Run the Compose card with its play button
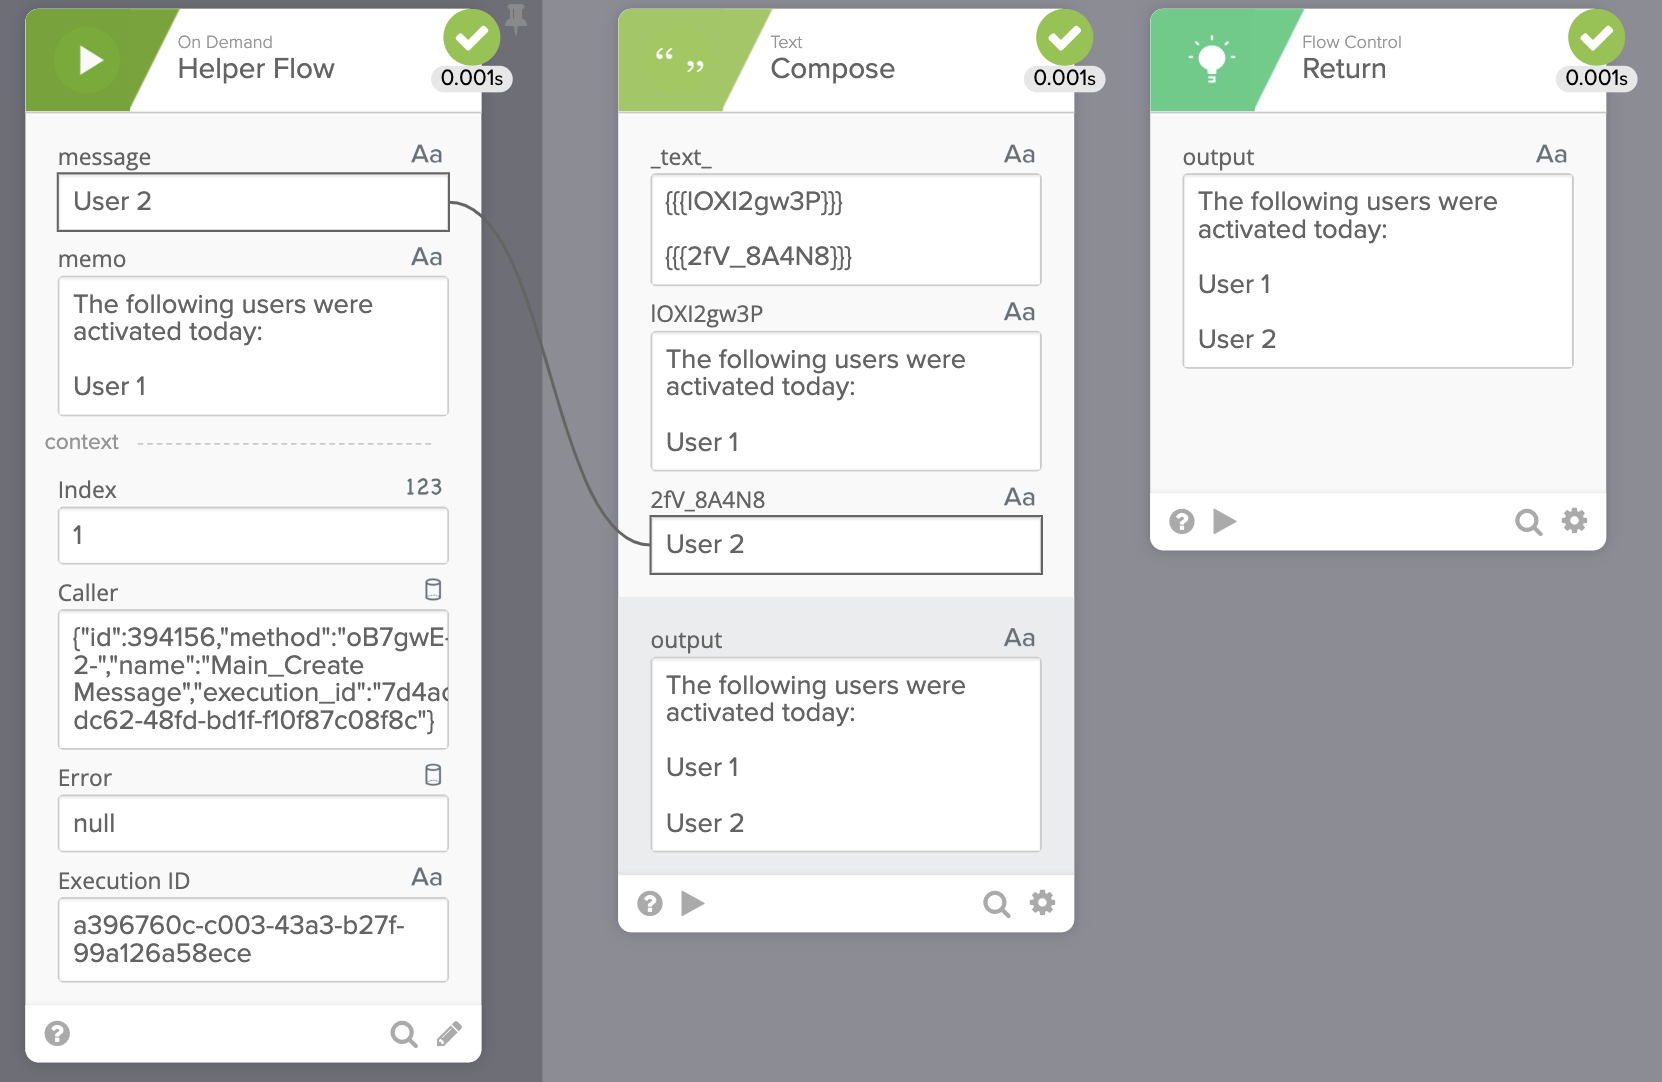Viewport: 1662px width, 1082px height. point(692,904)
